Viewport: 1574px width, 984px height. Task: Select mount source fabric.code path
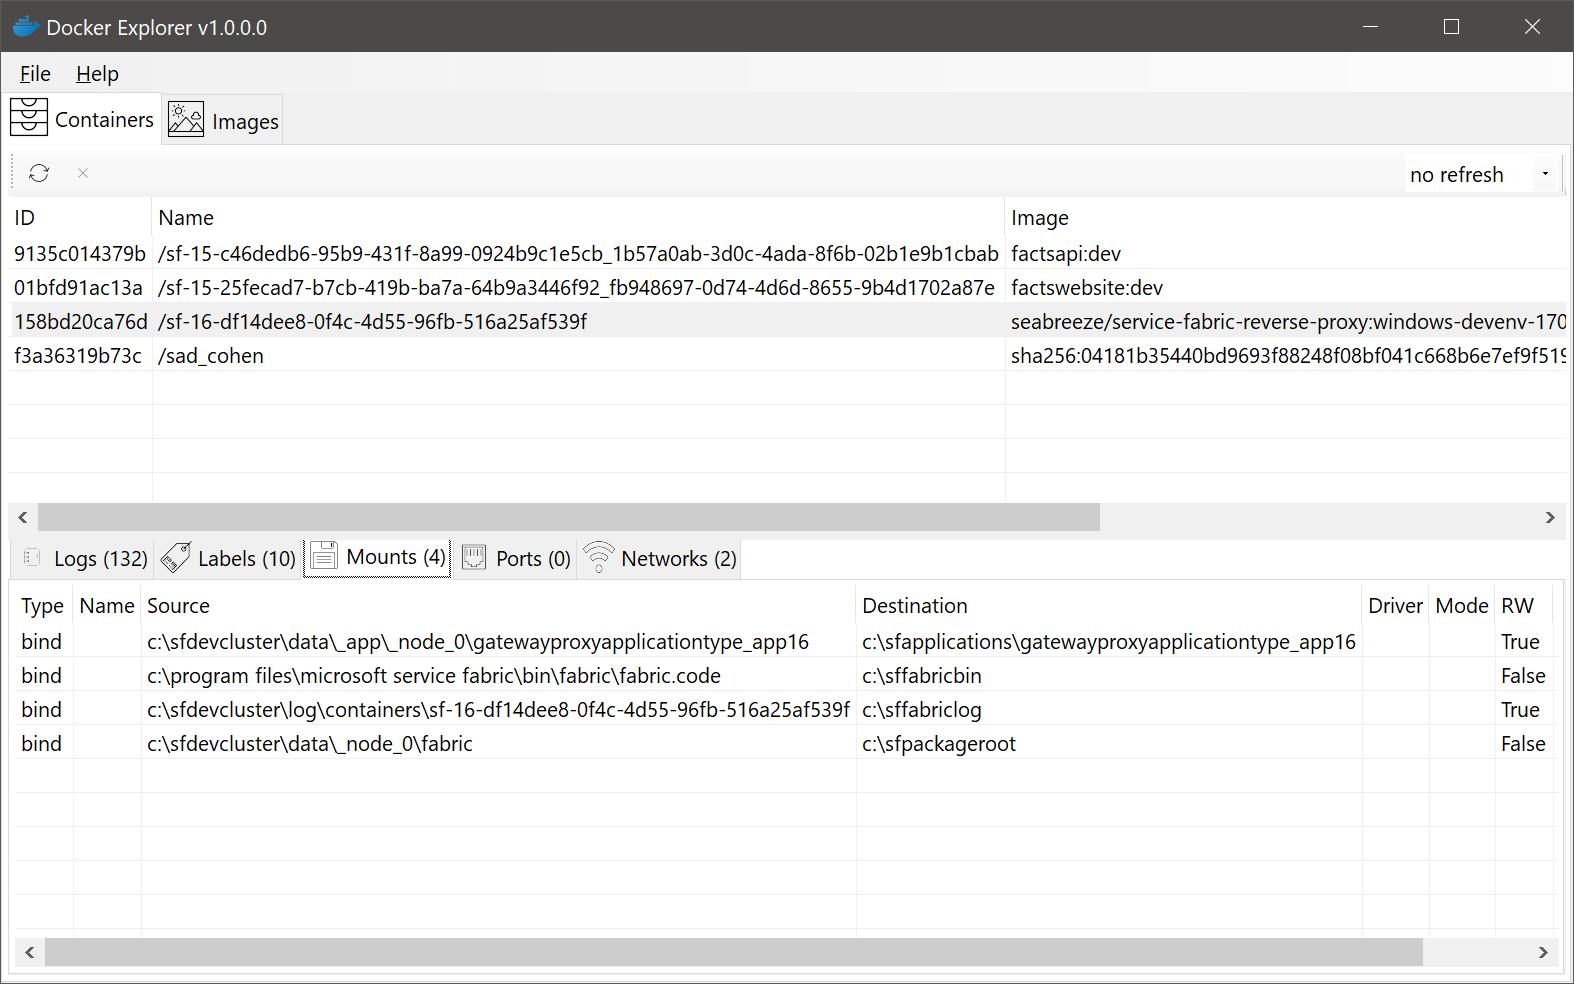tap(434, 676)
